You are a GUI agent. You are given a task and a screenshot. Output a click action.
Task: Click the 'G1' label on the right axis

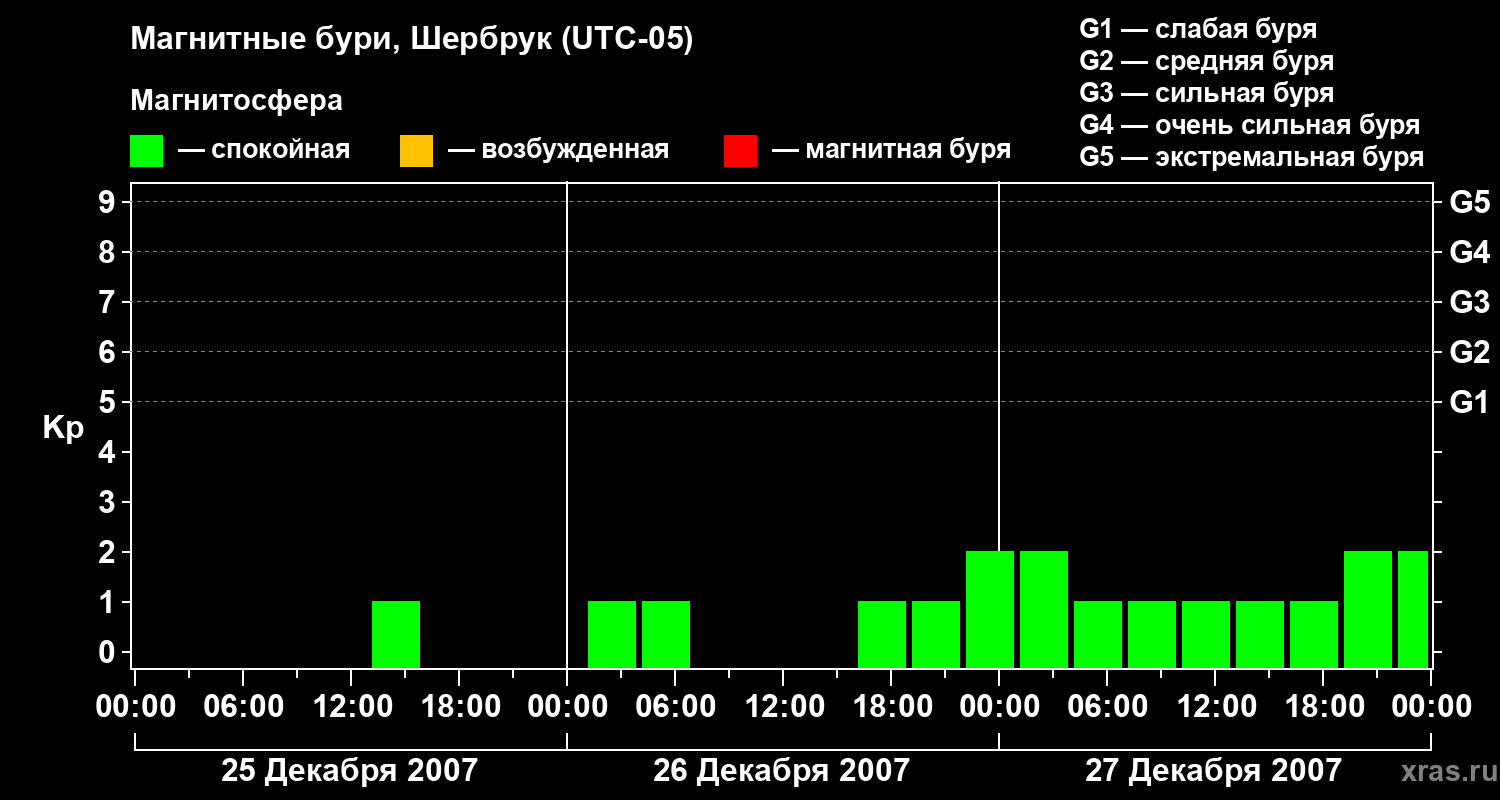(1469, 402)
